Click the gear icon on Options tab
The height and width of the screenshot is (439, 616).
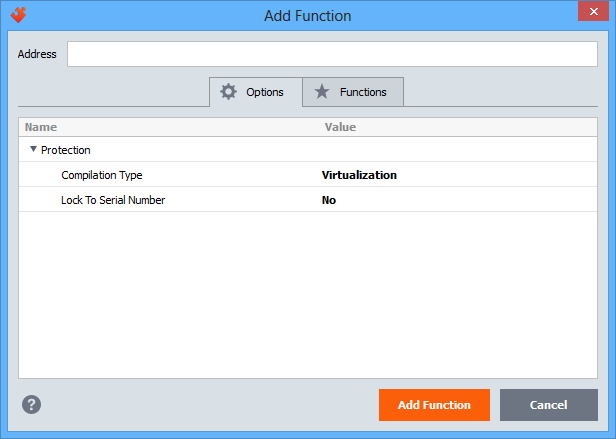pos(229,92)
